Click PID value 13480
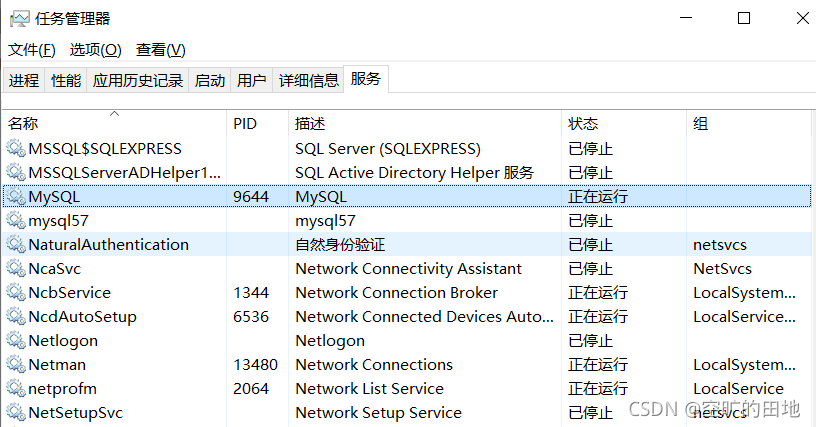The height and width of the screenshot is (427, 816). tap(256, 365)
